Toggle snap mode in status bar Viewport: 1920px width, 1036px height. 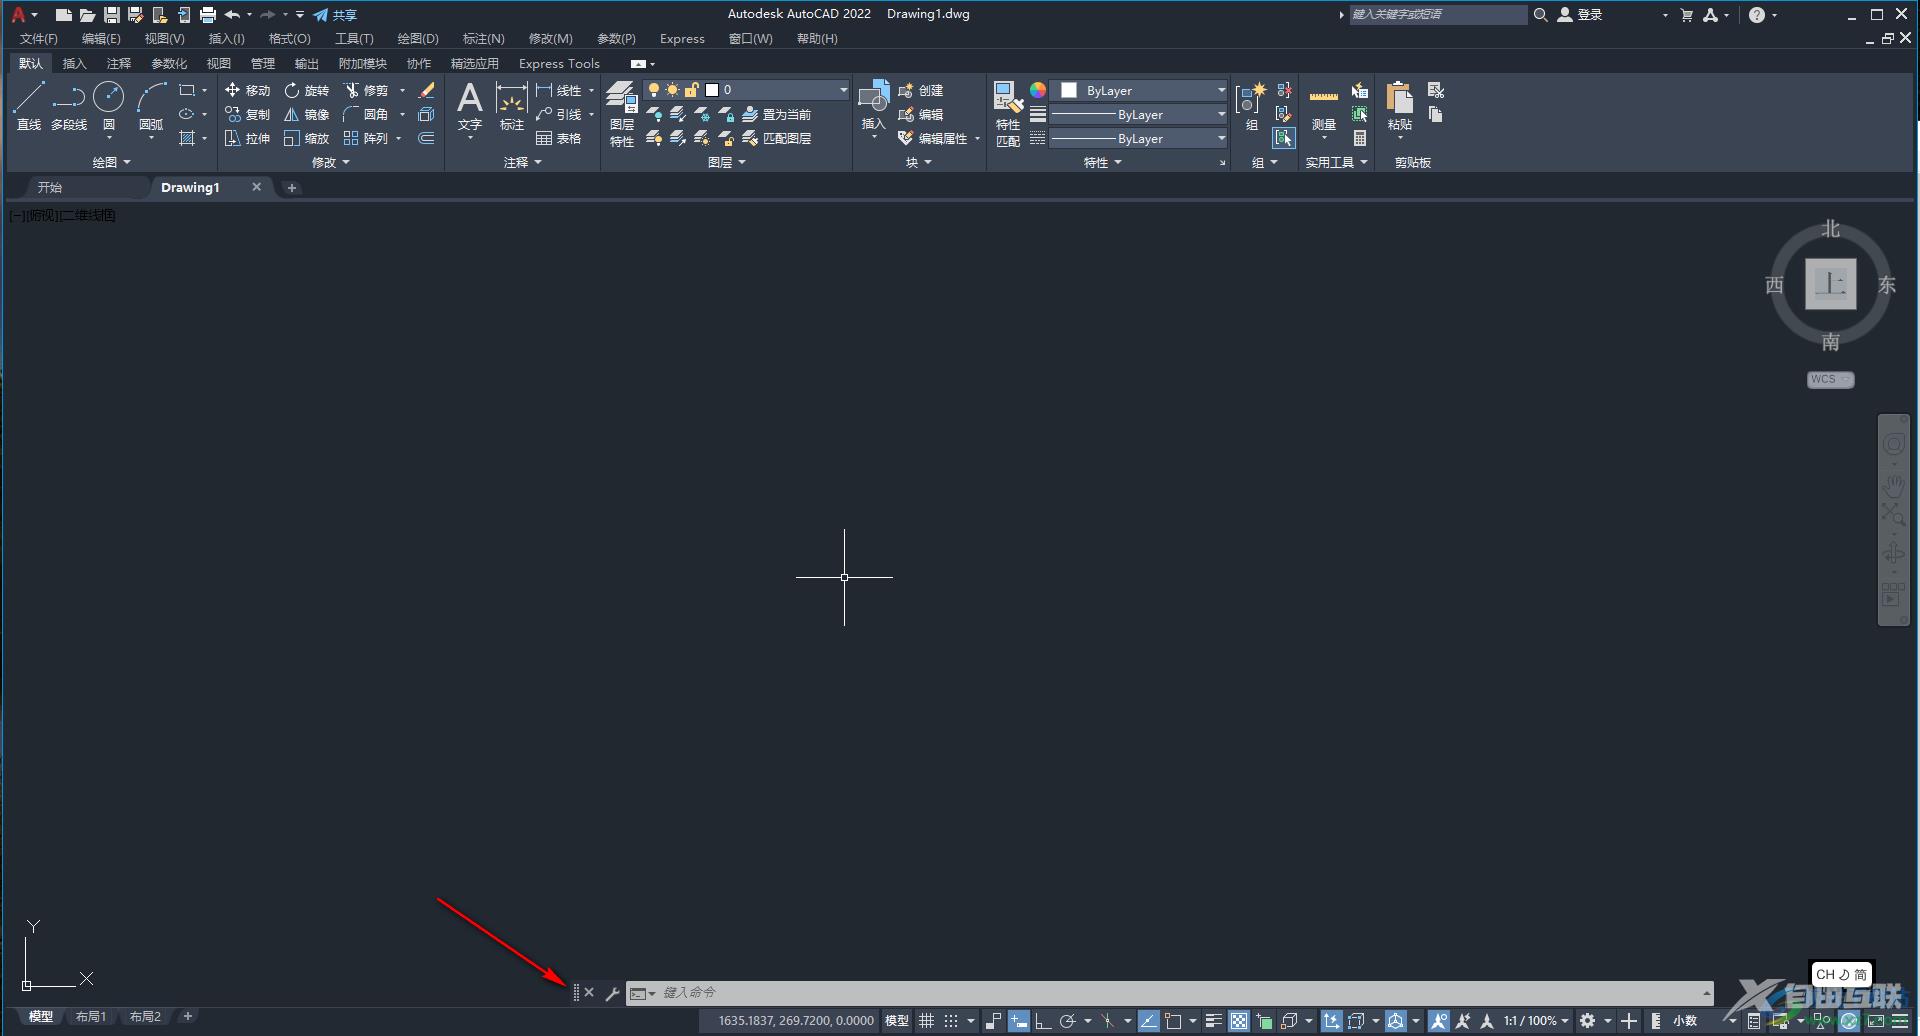(951, 1021)
